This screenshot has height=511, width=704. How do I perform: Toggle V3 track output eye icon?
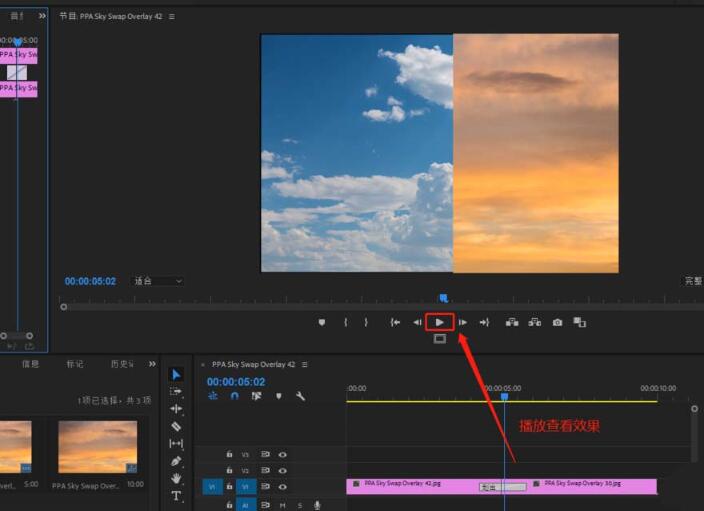pyautogui.click(x=282, y=454)
